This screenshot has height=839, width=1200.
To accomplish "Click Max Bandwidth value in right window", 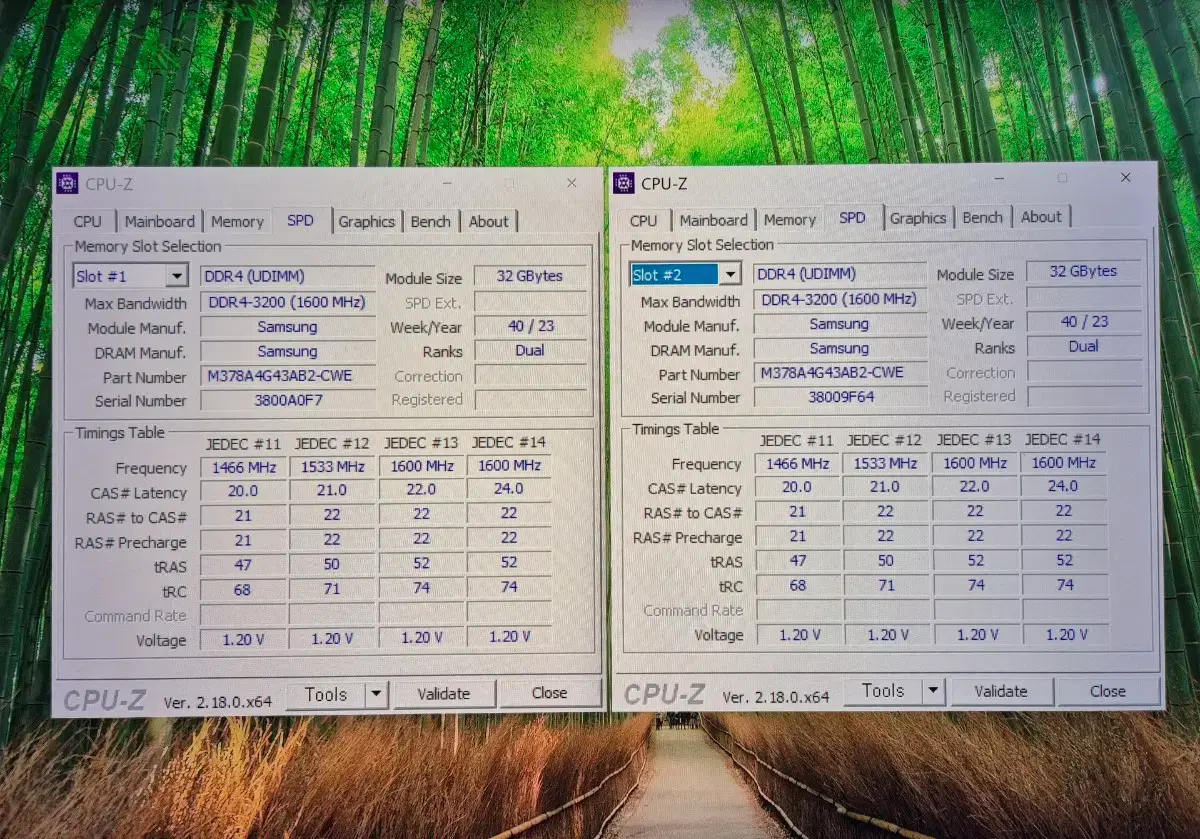I will tap(840, 299).
